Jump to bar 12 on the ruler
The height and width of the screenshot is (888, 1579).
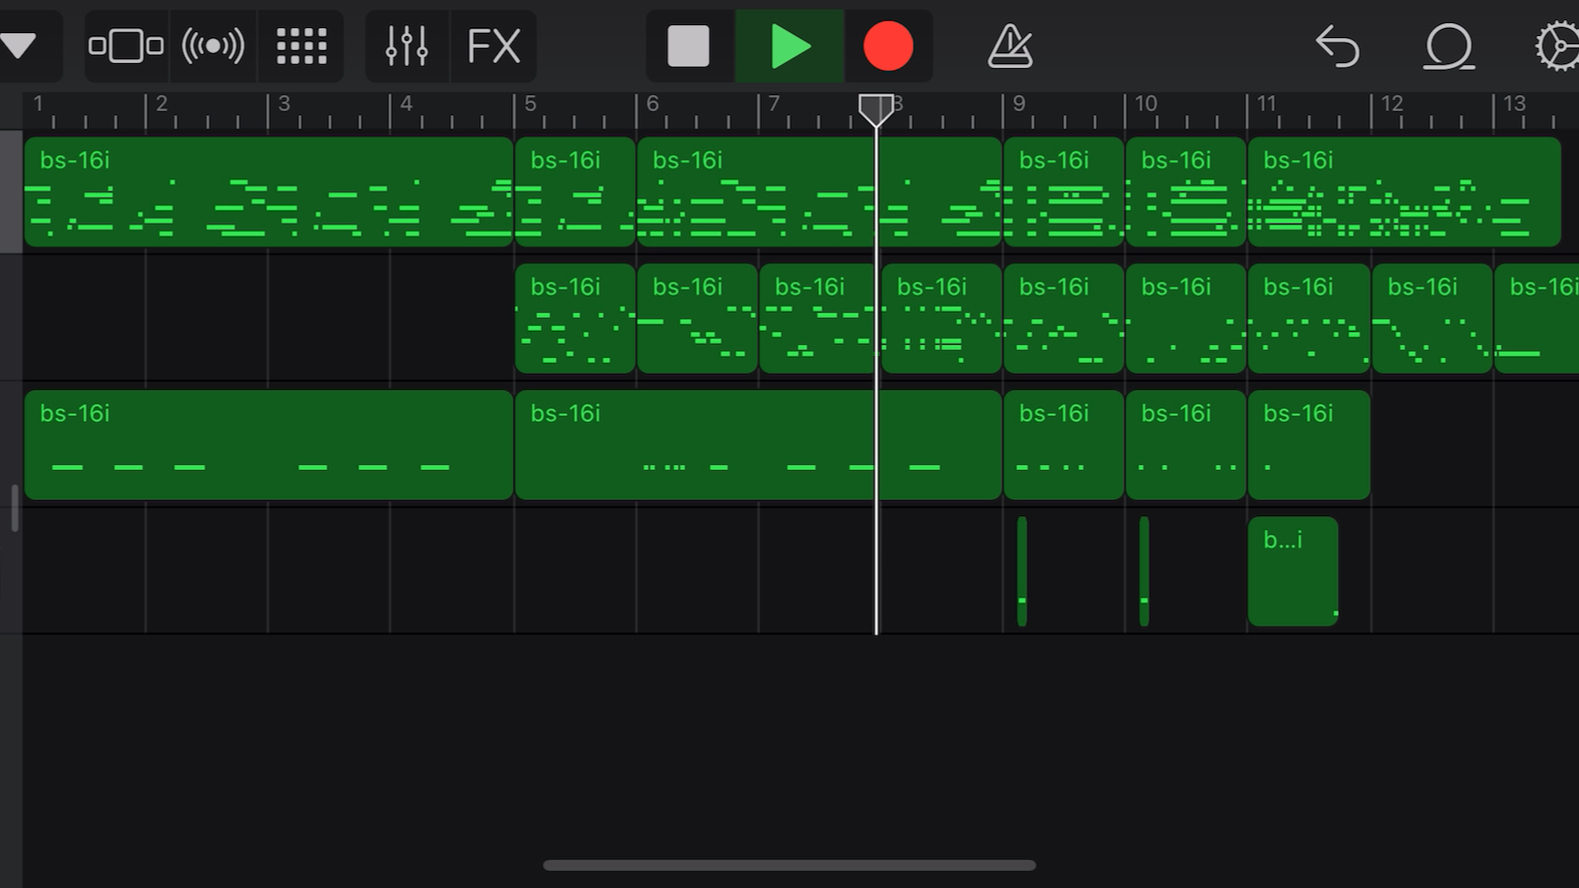(x=1392, y=104)
